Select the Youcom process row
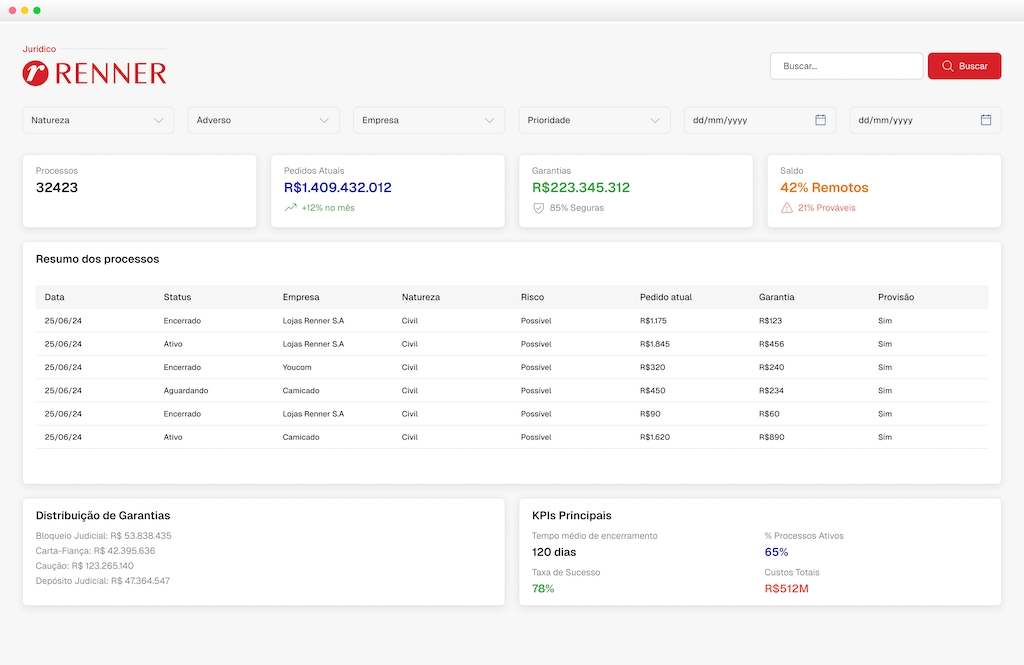 511,367
